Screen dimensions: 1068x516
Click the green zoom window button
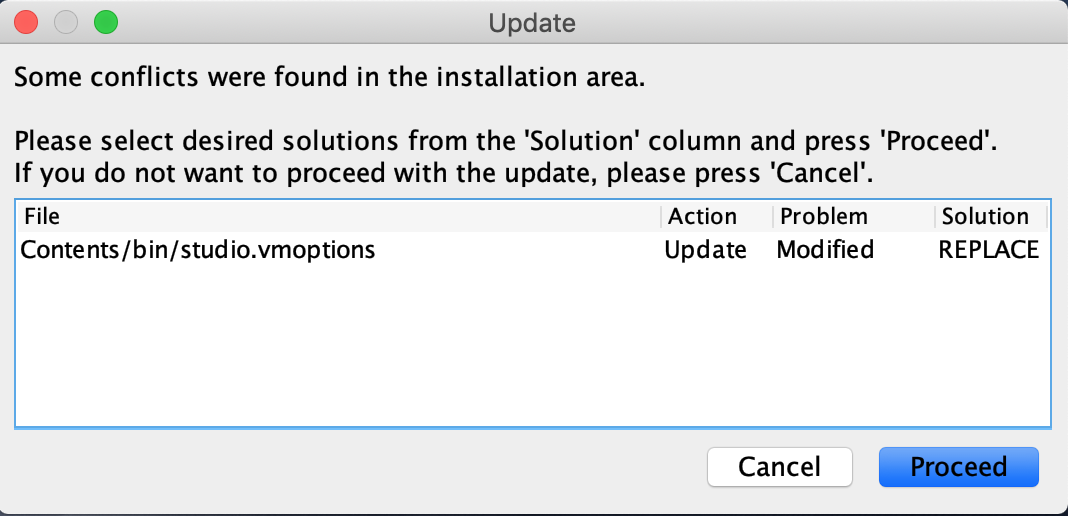pyautogui.click(x=105, y=21)
